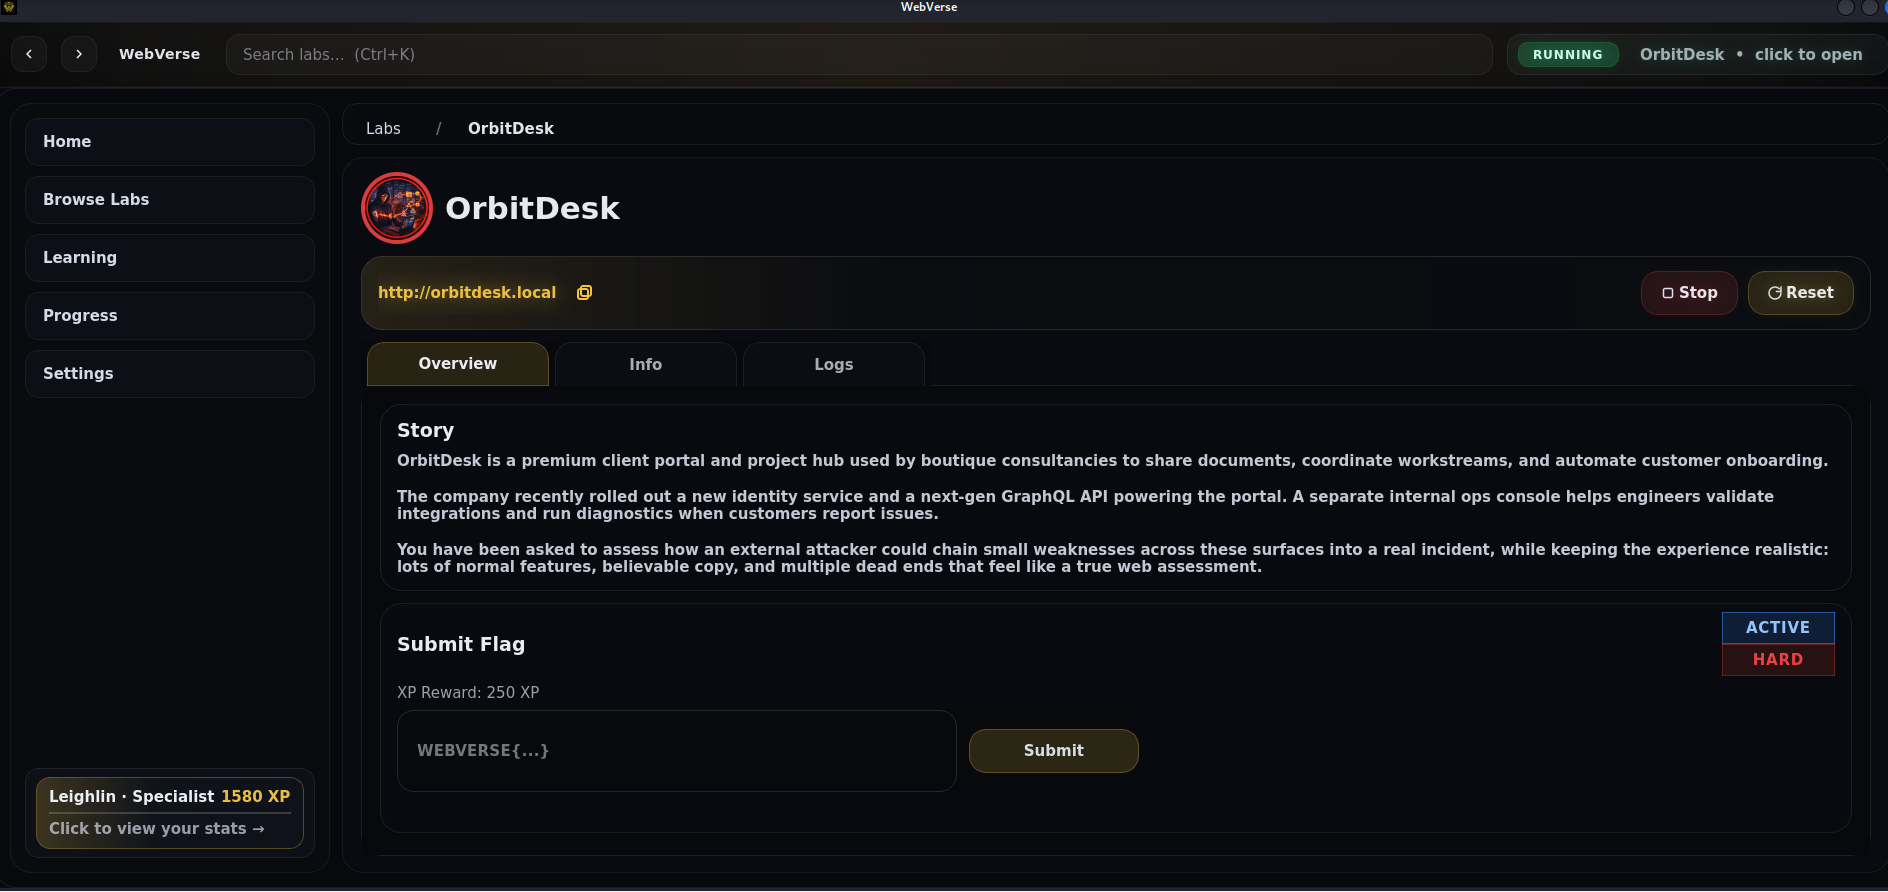Submit the flag

pos(1053,751)
